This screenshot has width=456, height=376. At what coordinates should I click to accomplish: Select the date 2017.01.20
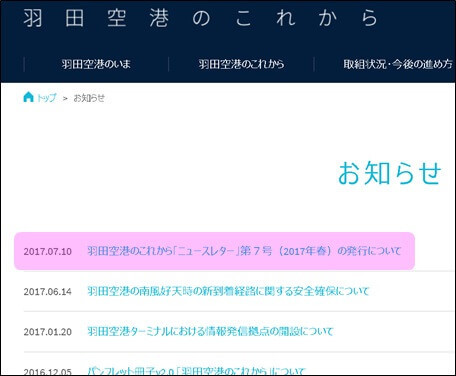click(x=48, y=332)
